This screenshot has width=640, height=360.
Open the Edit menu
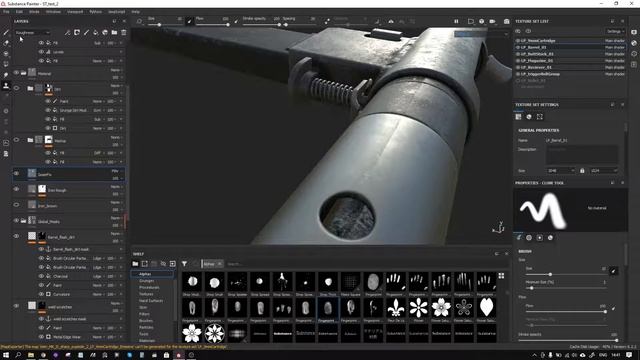[x=19, y=12]
